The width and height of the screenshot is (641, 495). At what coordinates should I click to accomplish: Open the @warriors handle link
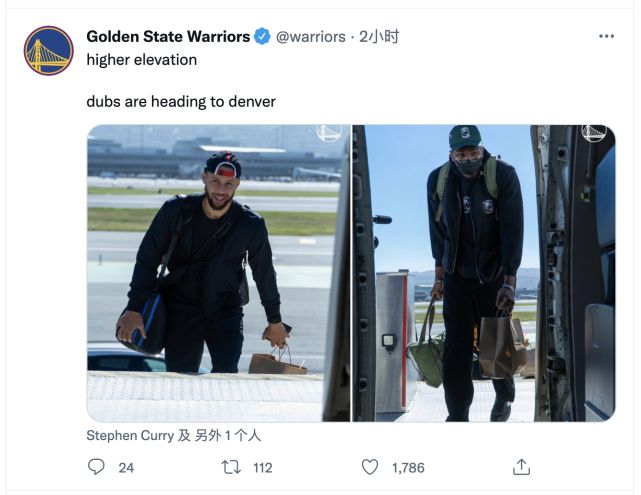[x=310, y=37]
